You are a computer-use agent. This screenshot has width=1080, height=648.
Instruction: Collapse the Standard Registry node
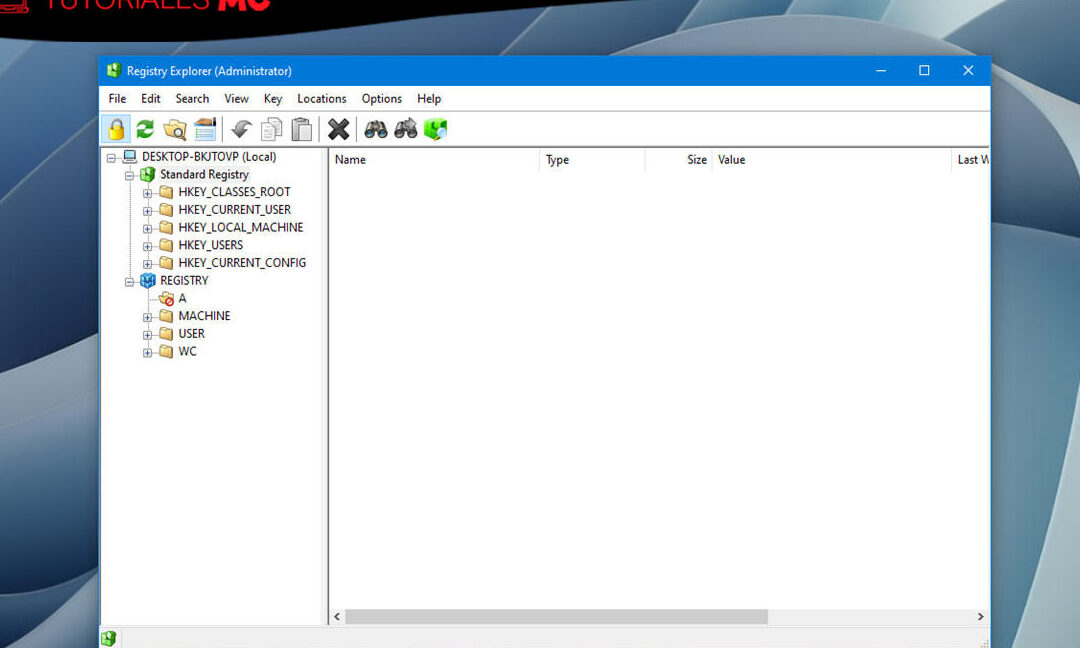[x=130, y=175]
